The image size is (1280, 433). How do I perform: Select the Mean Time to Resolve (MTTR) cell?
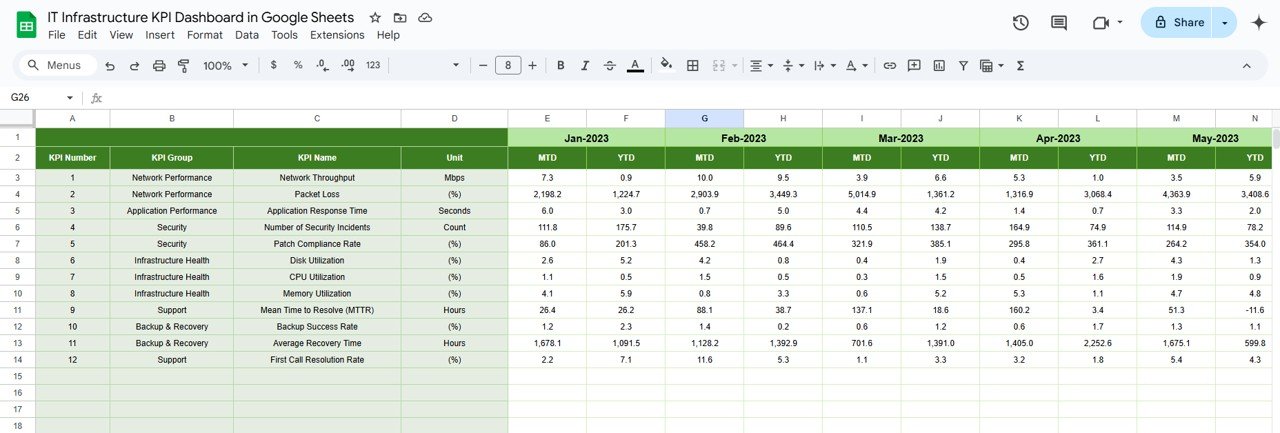tap(317, 310)
